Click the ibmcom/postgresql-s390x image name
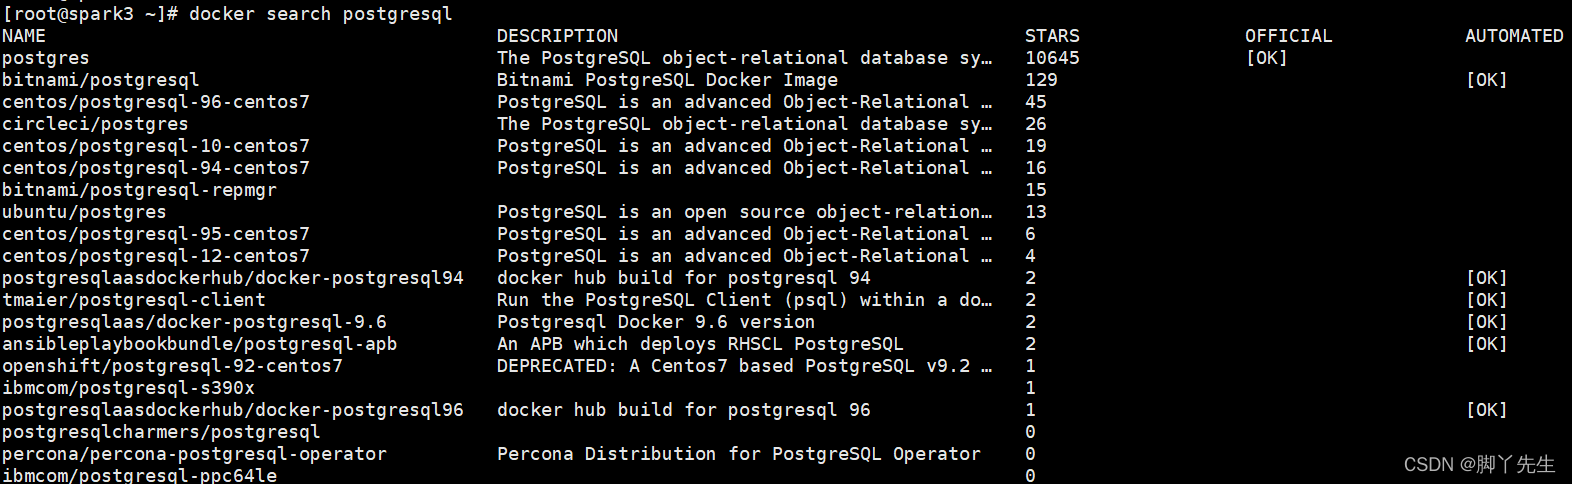Image resolution: width=1572 pixels, height=484 pixels. click(x=128, y=388)
